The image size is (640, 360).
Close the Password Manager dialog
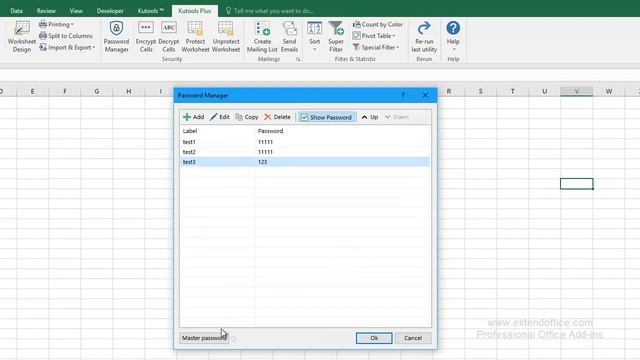[x=425, y=95]
